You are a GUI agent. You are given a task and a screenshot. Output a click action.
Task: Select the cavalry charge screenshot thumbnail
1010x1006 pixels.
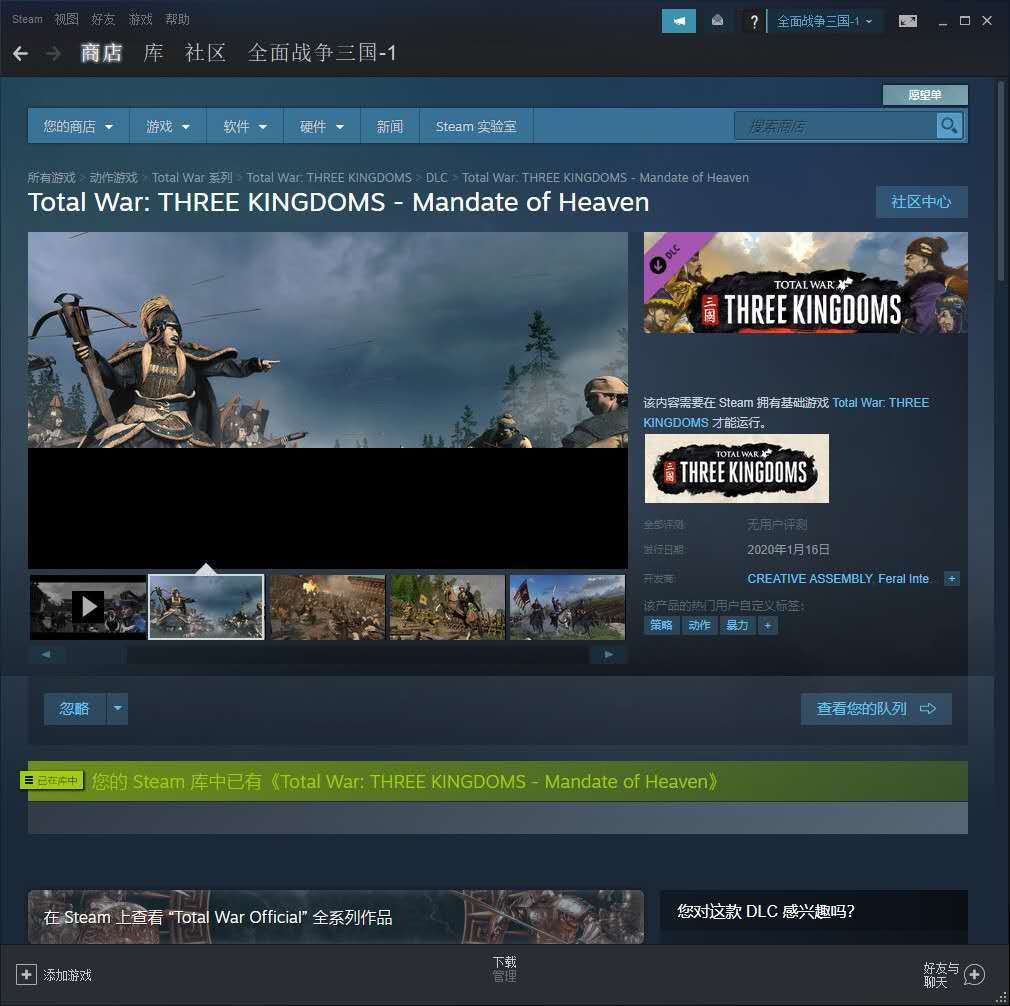[567, 607]
